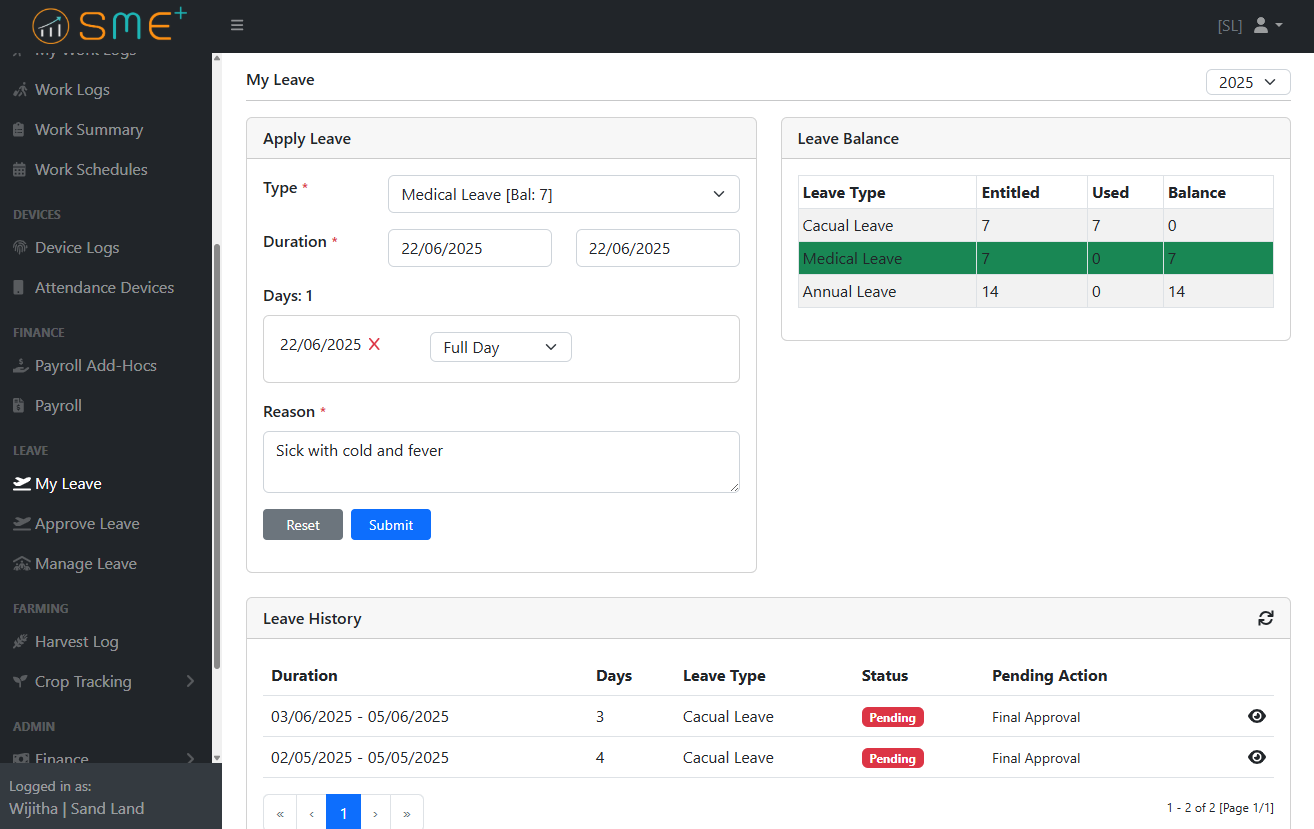Open Work Summary page

[x=89, y=129]
